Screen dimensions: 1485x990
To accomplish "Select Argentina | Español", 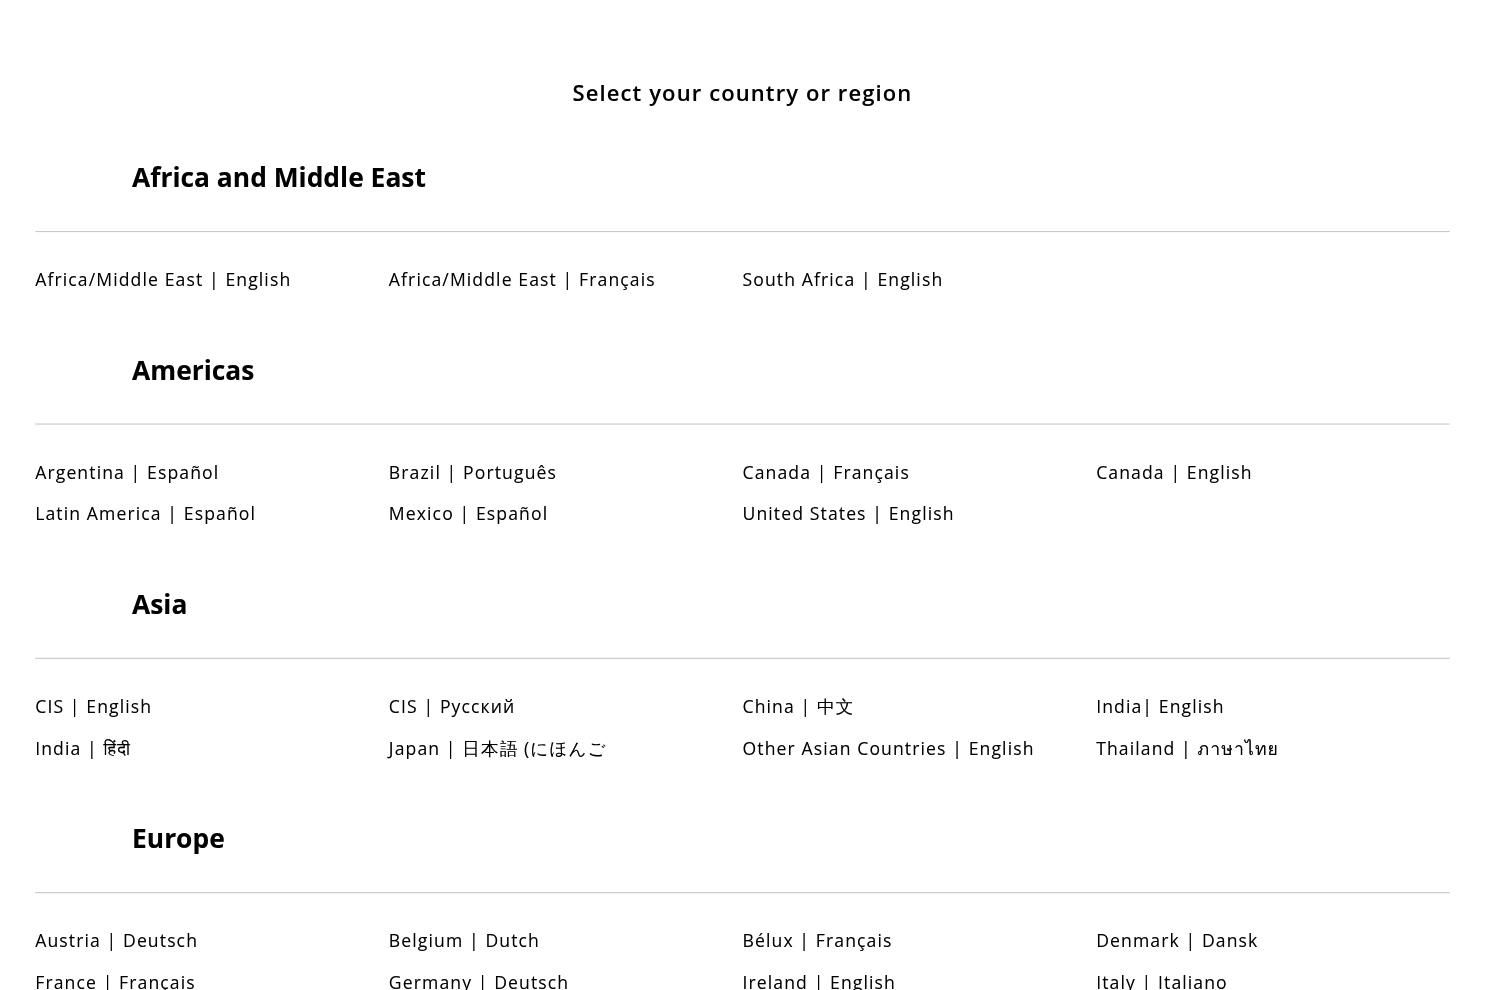I will (127, 473).
